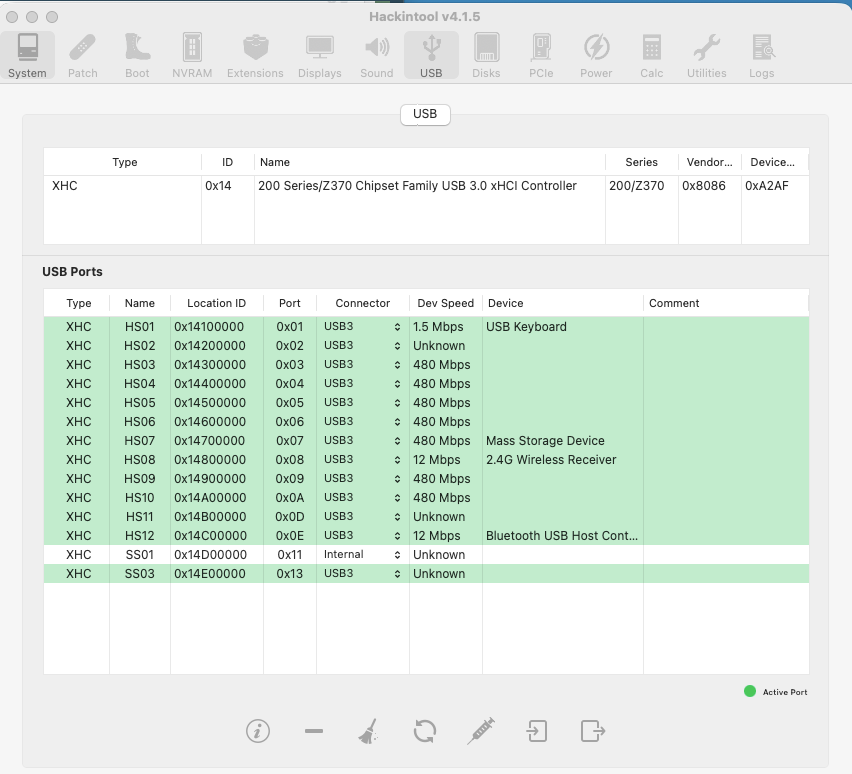Switch to the Disks tab
This screenshot has width=852, height=774.
click(486, 56)
